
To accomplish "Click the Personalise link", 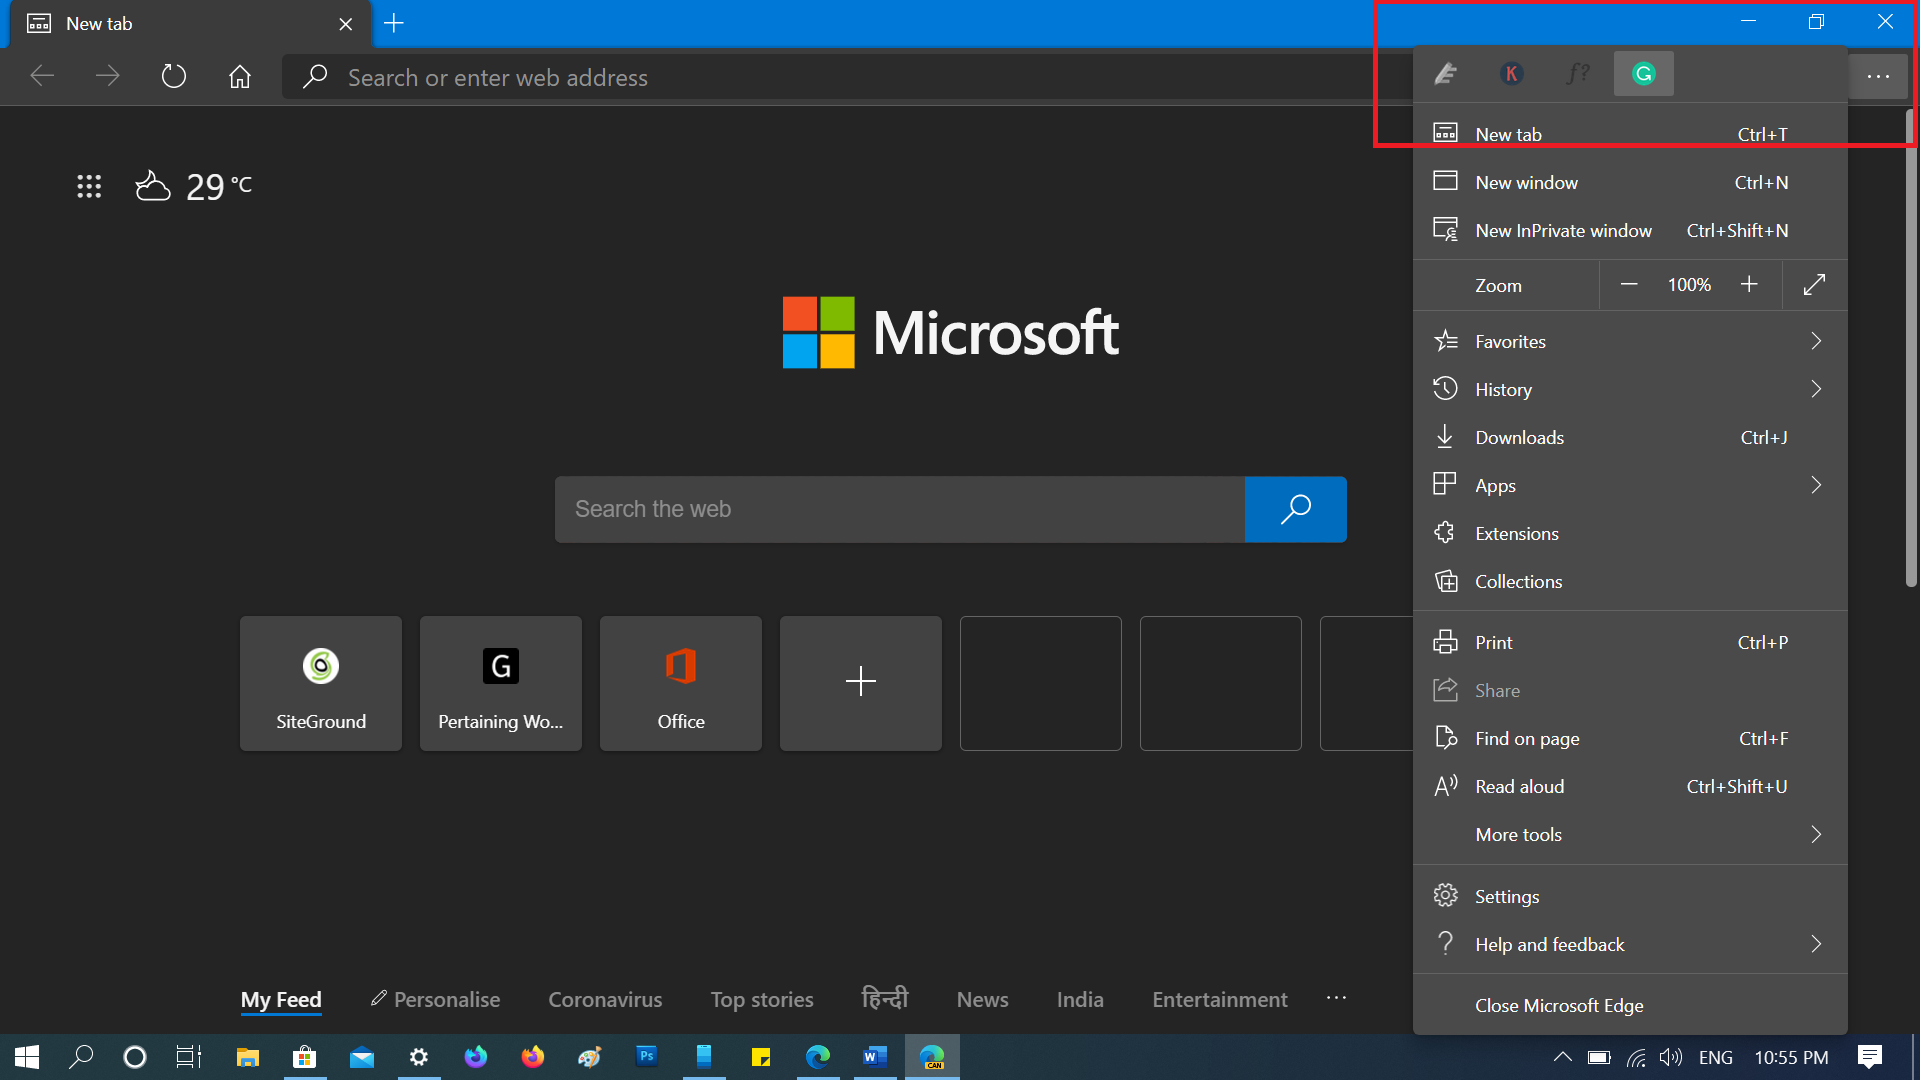I will pos(446,999).
